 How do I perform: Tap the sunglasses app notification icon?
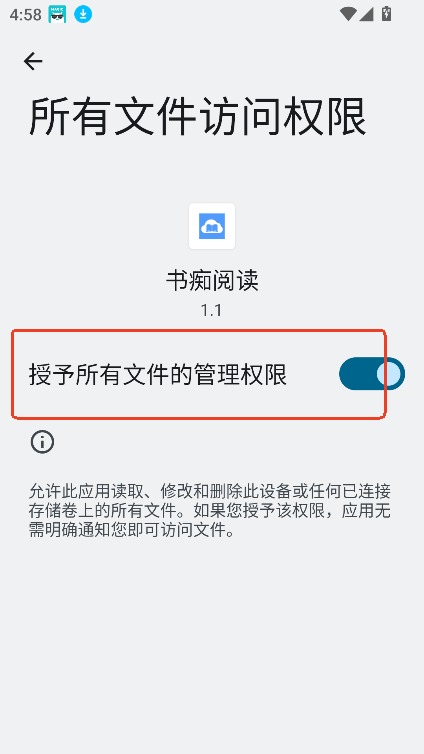(57, 14)
